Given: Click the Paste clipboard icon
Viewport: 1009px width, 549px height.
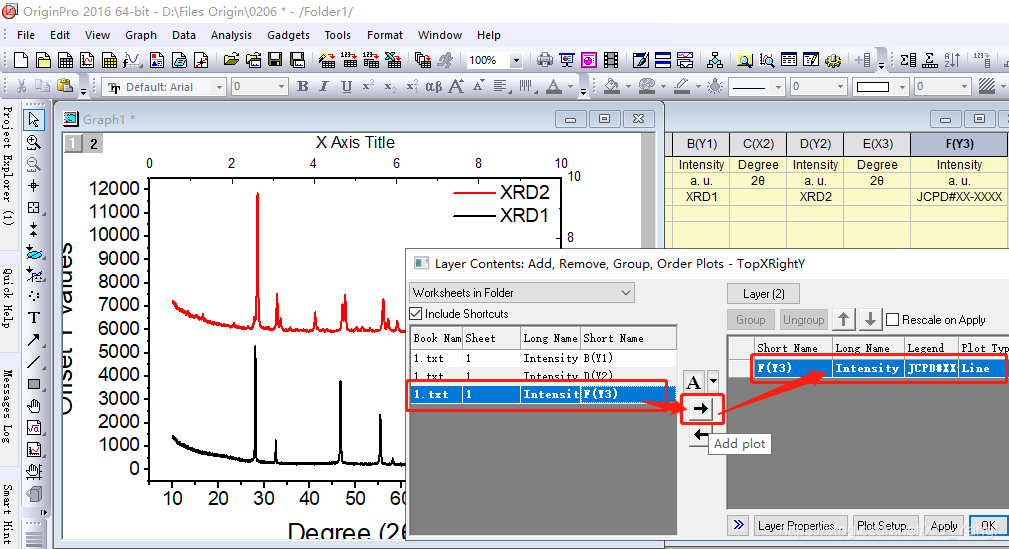Looking at the screenshot, I should tap(64, 86).
